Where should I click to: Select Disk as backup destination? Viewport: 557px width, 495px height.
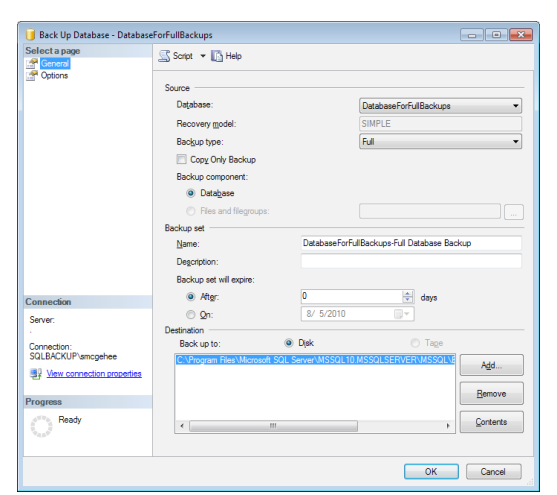click(289, 343)
